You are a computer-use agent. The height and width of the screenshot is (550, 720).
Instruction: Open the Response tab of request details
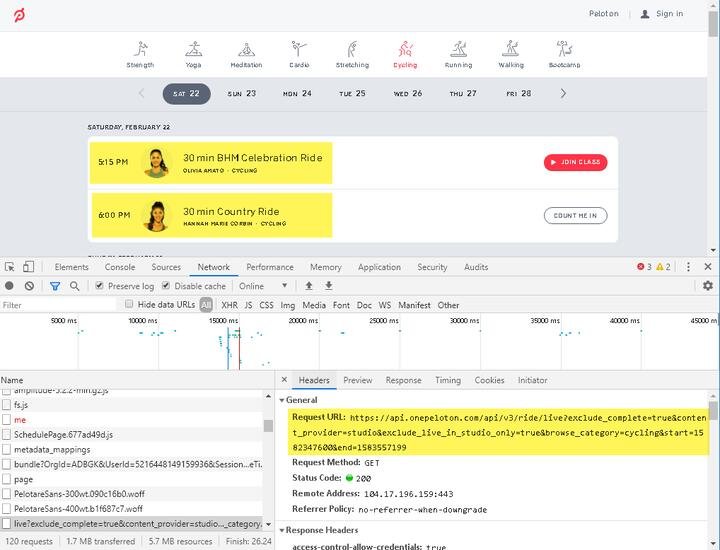pos(403,380)
